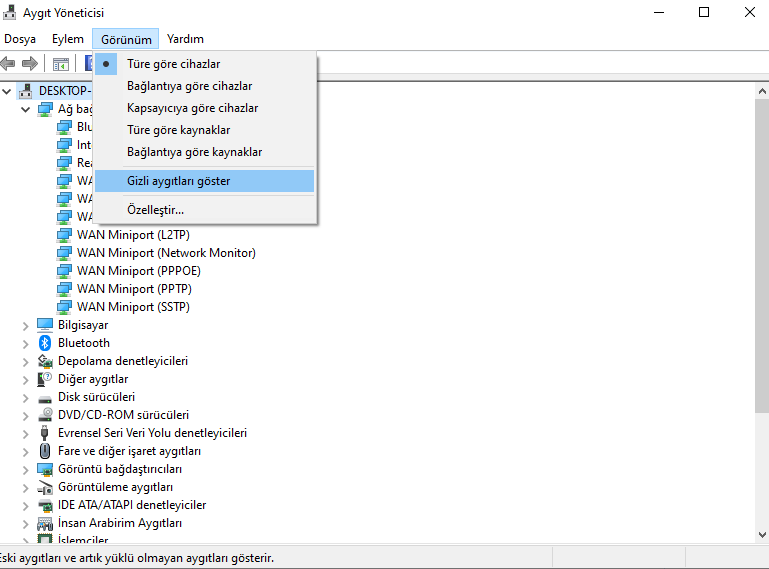
Task: Choose 'Türe göre kaynaklar' view
Action: pos(205,130)
